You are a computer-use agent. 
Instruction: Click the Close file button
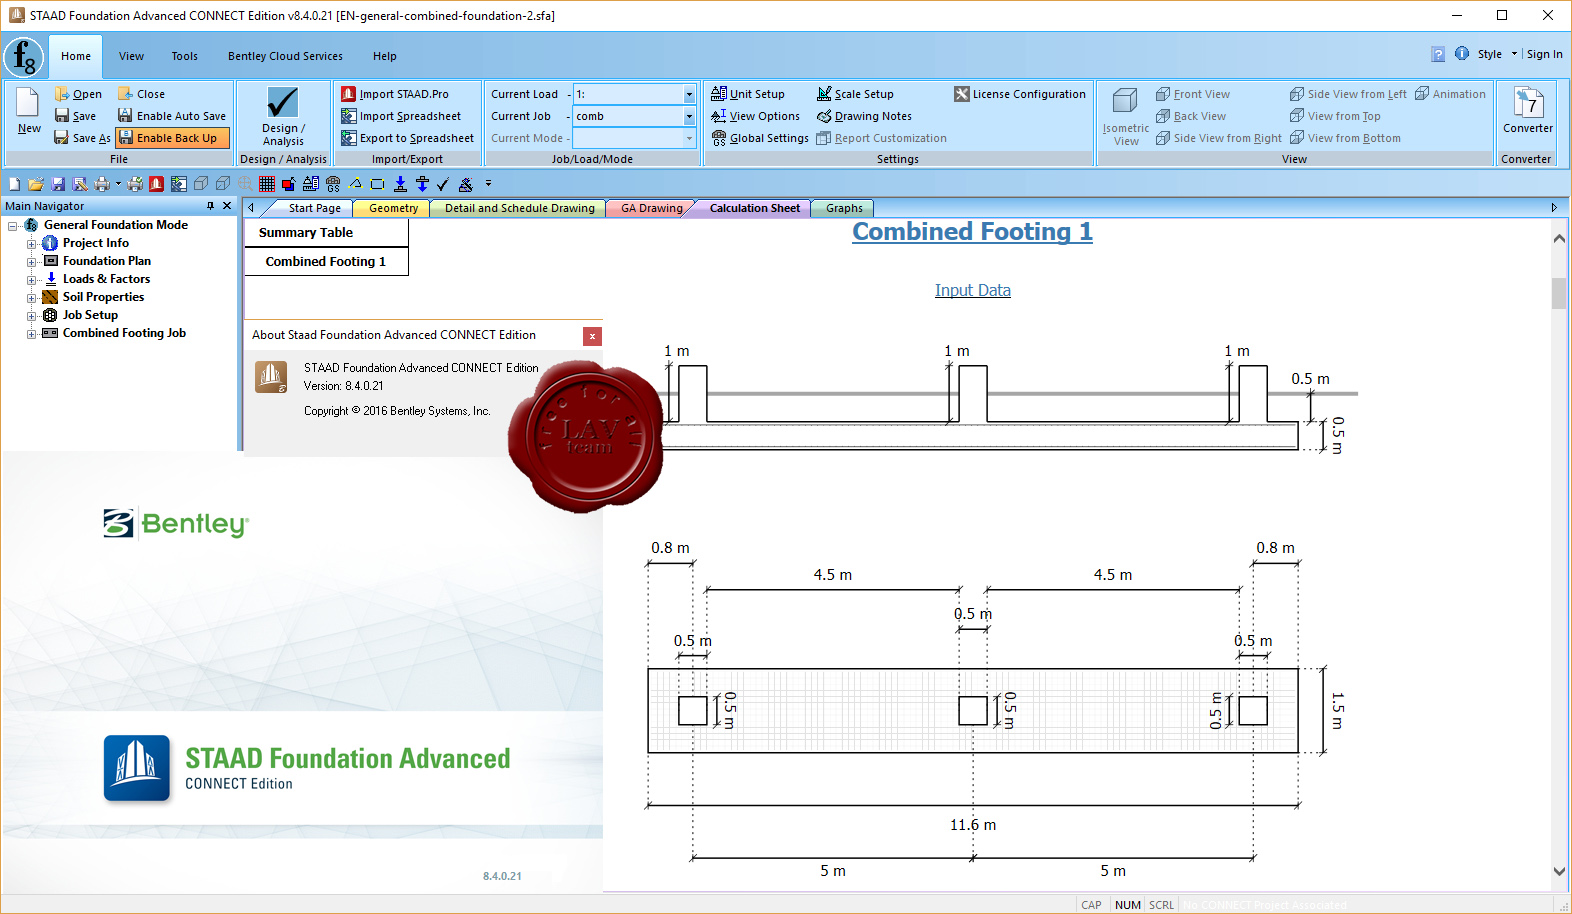[x=141, y=94]
